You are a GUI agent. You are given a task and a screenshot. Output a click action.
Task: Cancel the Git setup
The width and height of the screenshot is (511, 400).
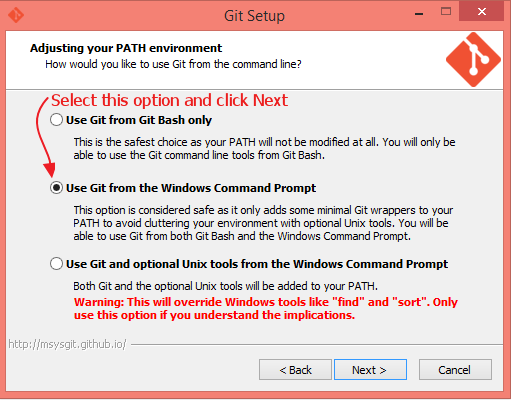tap(455, 369)
